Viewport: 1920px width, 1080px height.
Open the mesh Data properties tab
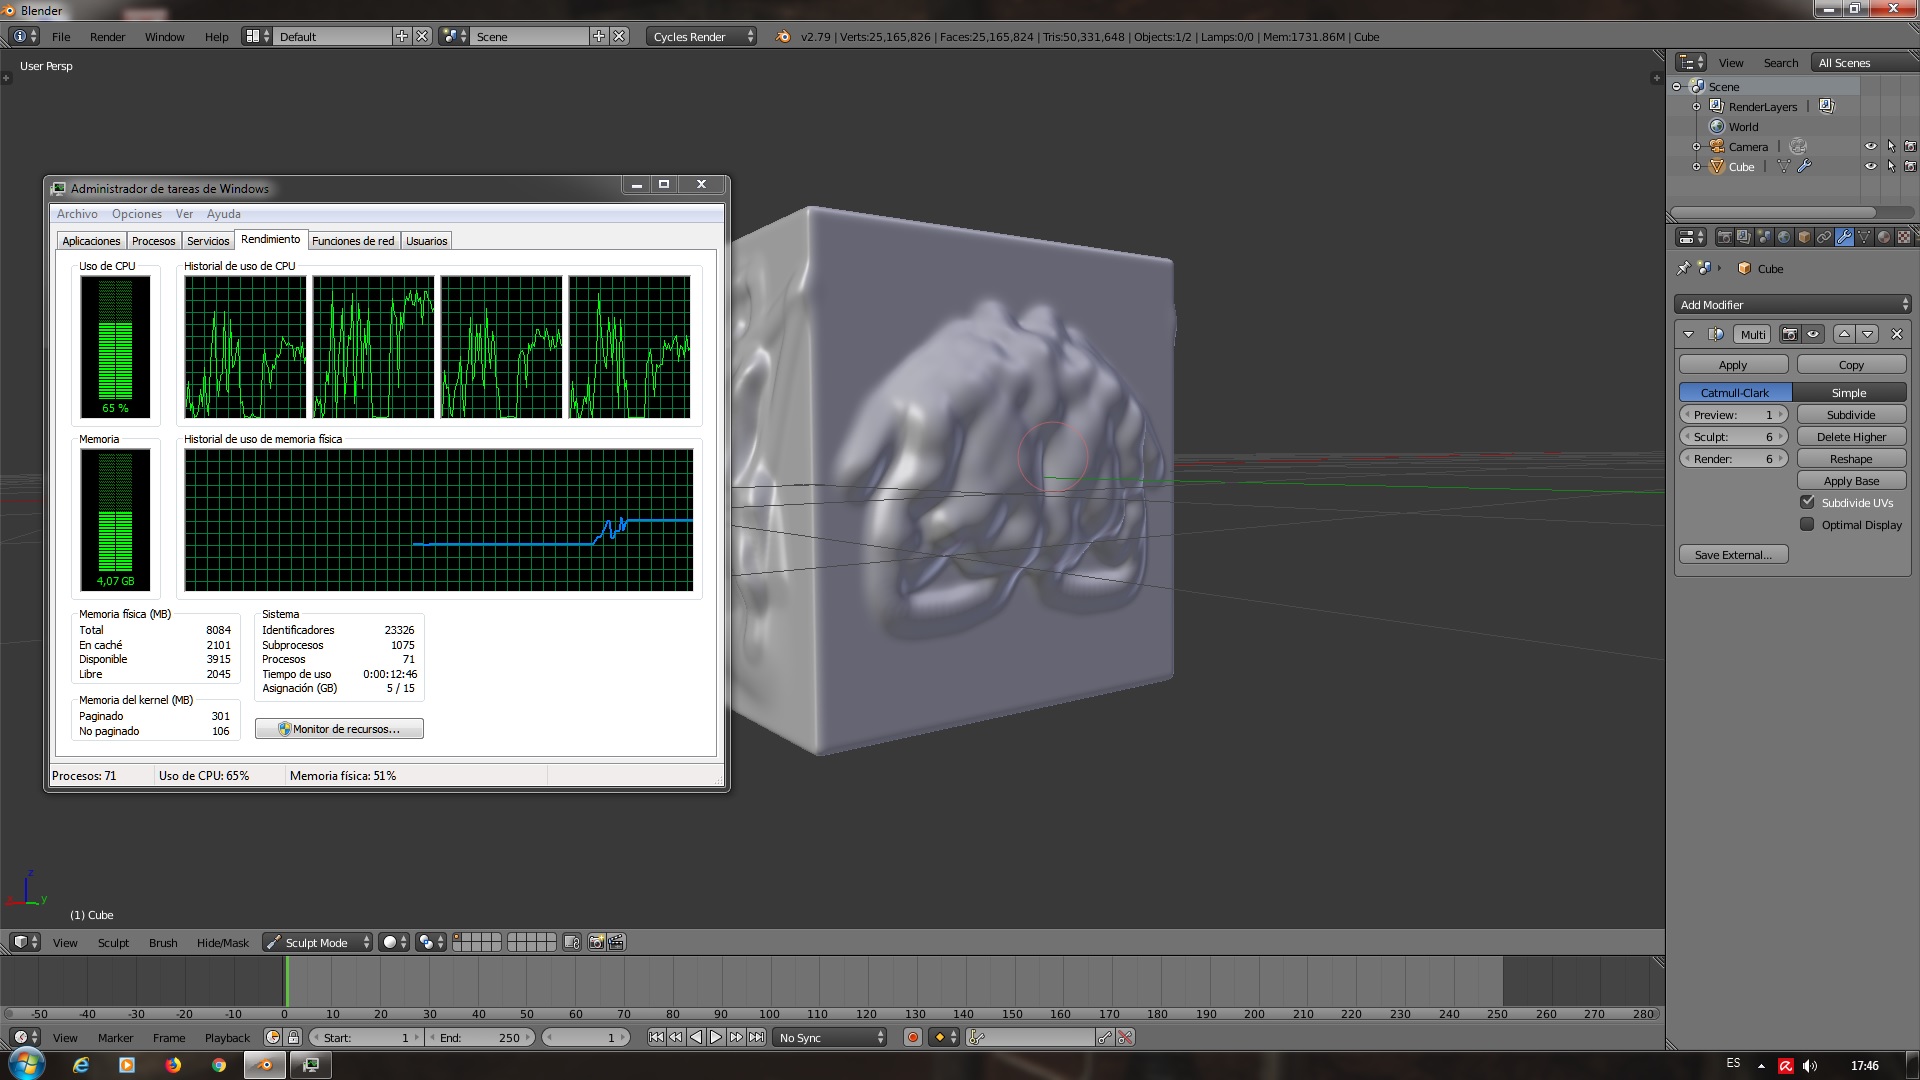pyautogui.click(x=1864, y=237)
